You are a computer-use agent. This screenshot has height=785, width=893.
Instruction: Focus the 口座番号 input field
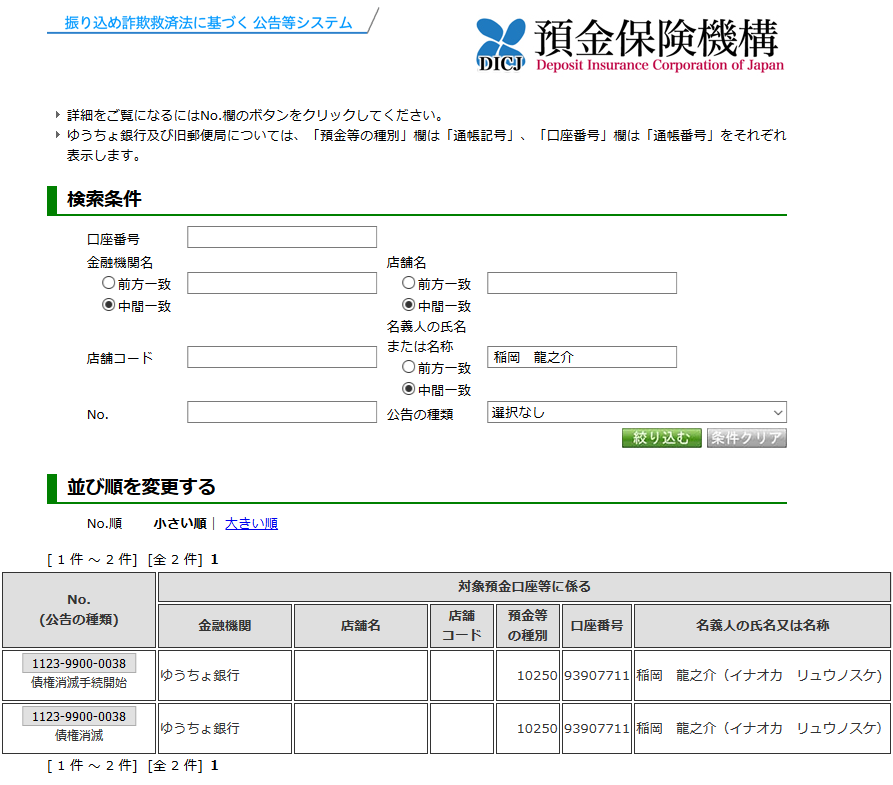282,237
